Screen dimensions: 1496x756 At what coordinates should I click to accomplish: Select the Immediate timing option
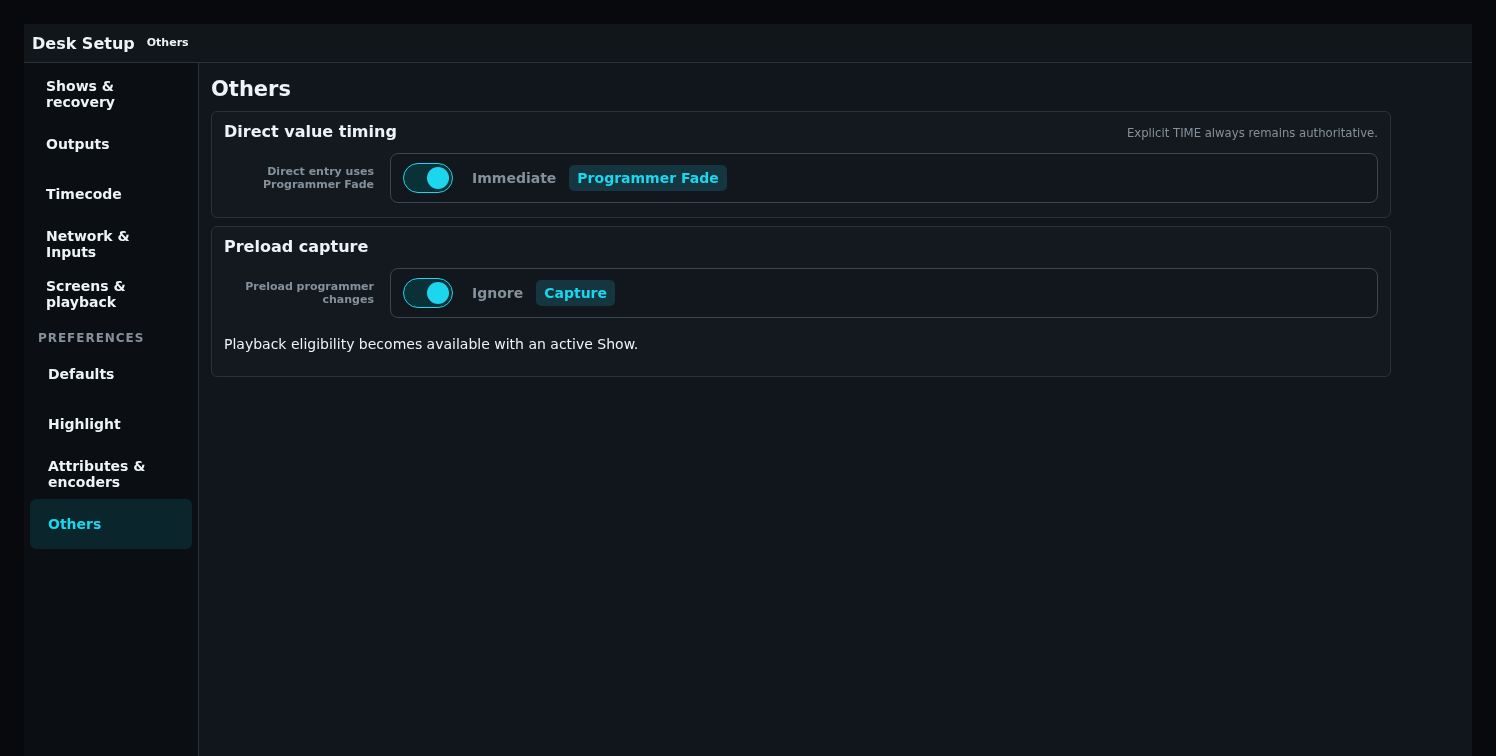point(514,178)
